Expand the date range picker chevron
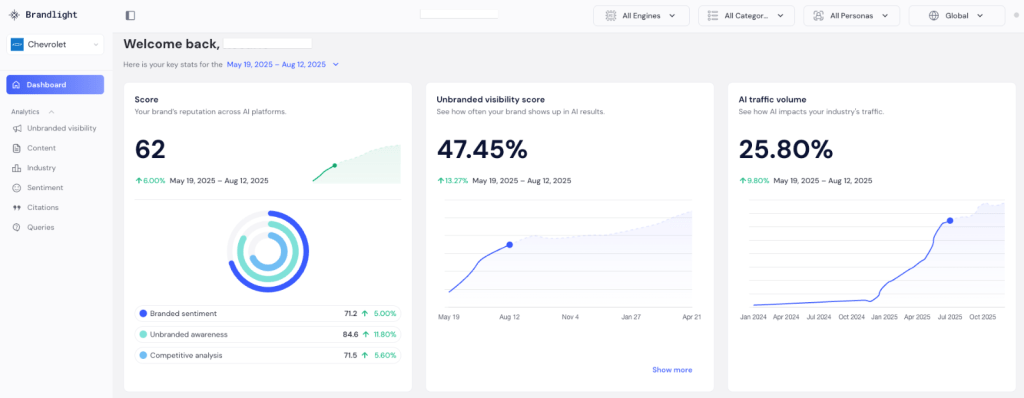Image resolution: width=1024 pixels, height=398 pixels. [336, 65]
